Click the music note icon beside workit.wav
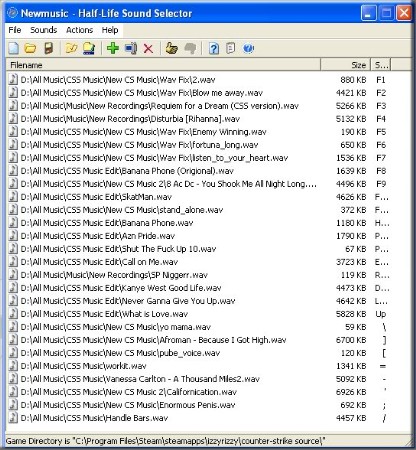The width and height of the screenshot is (416, 450). point(13,366)
